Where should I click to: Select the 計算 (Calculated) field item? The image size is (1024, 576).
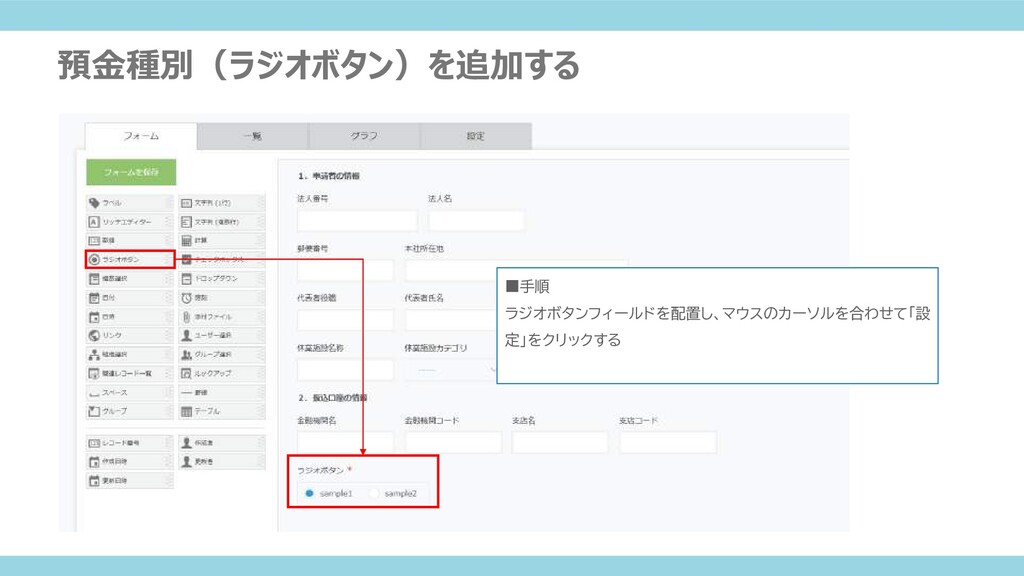222,241
